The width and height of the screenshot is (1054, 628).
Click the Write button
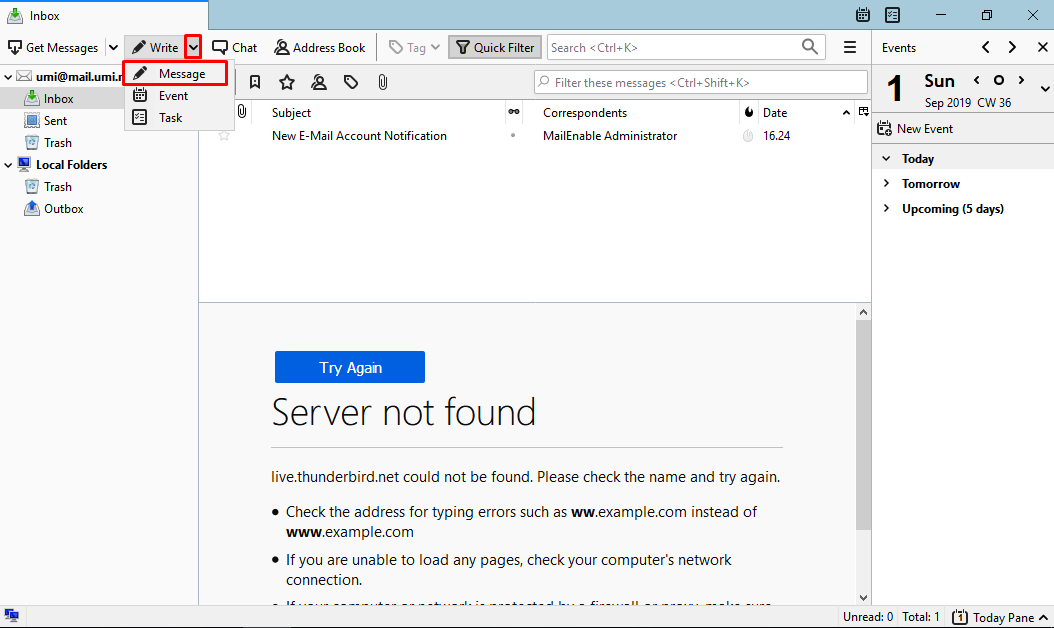[x=155, y=48]
